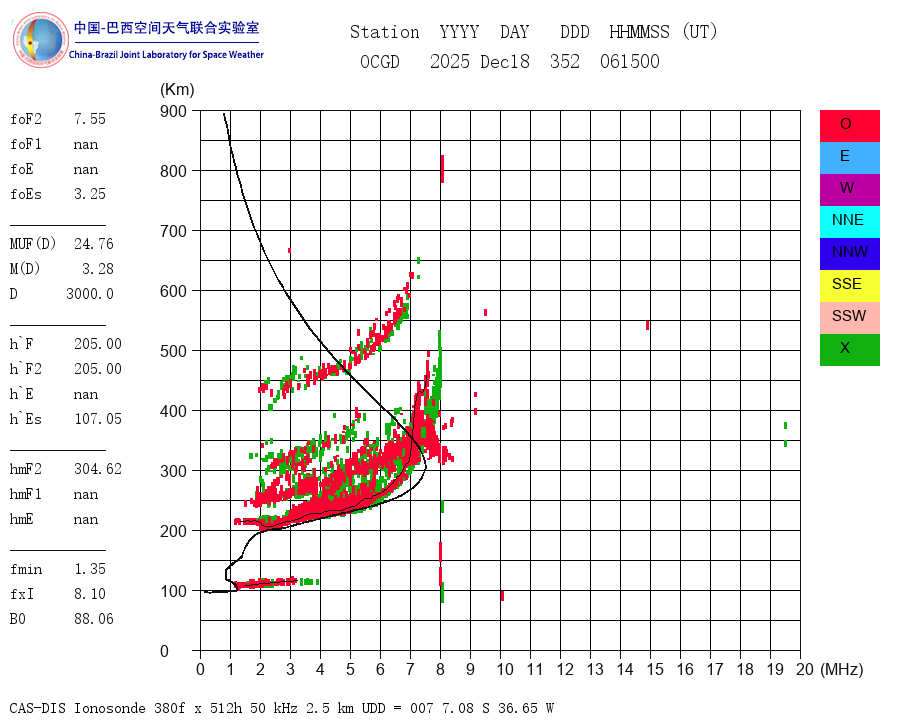Image resolution: width=900 pixels, height=720 pixels.
Task: Click the year 2025 in header
Action: (450, 61)
